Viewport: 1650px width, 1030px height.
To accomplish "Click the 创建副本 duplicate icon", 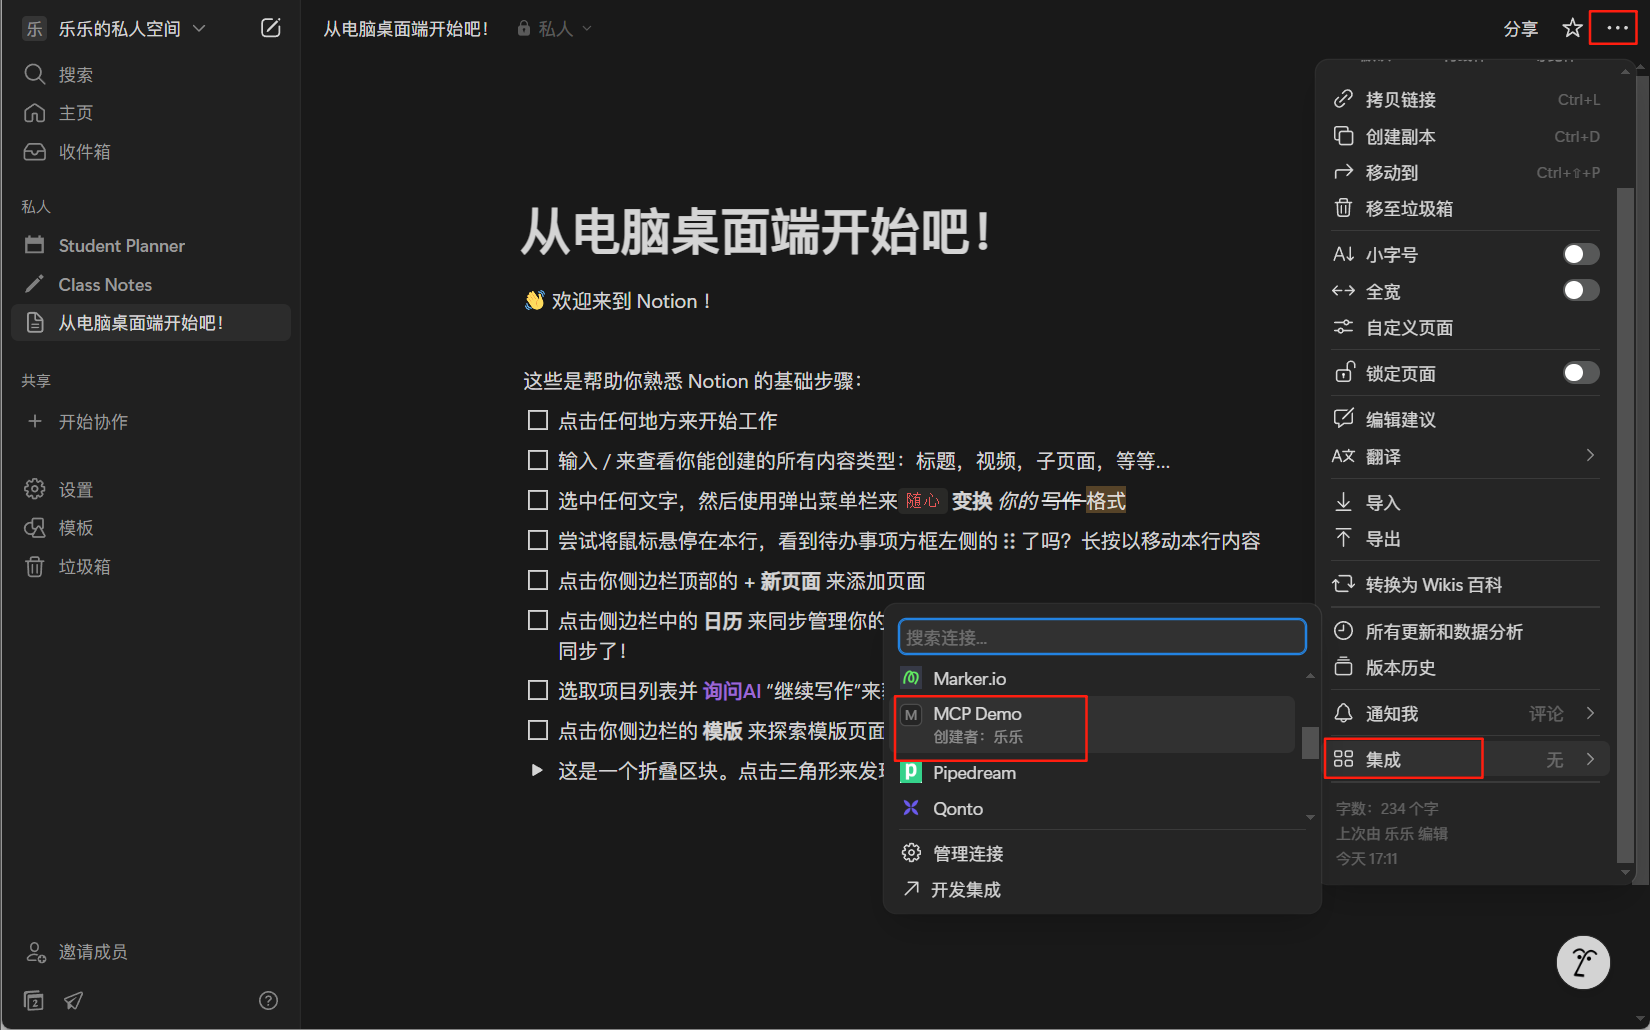I will [x=1344, y=136].
